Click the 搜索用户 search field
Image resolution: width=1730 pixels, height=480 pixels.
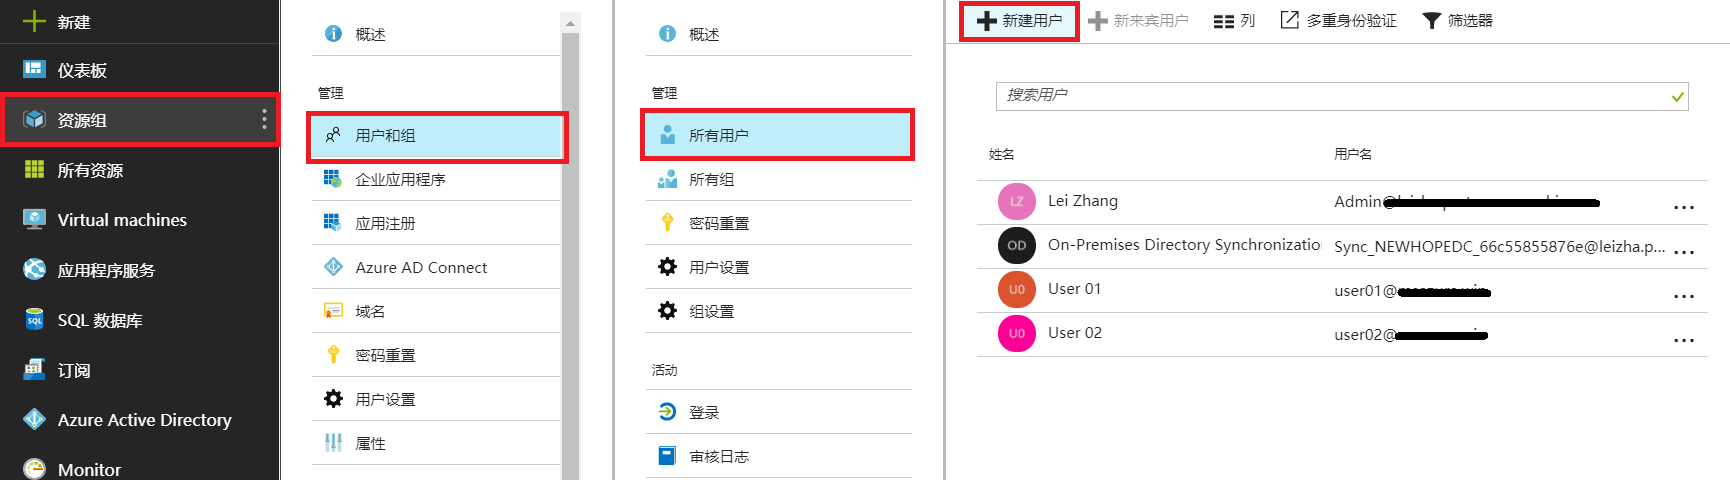(1330, 96)
